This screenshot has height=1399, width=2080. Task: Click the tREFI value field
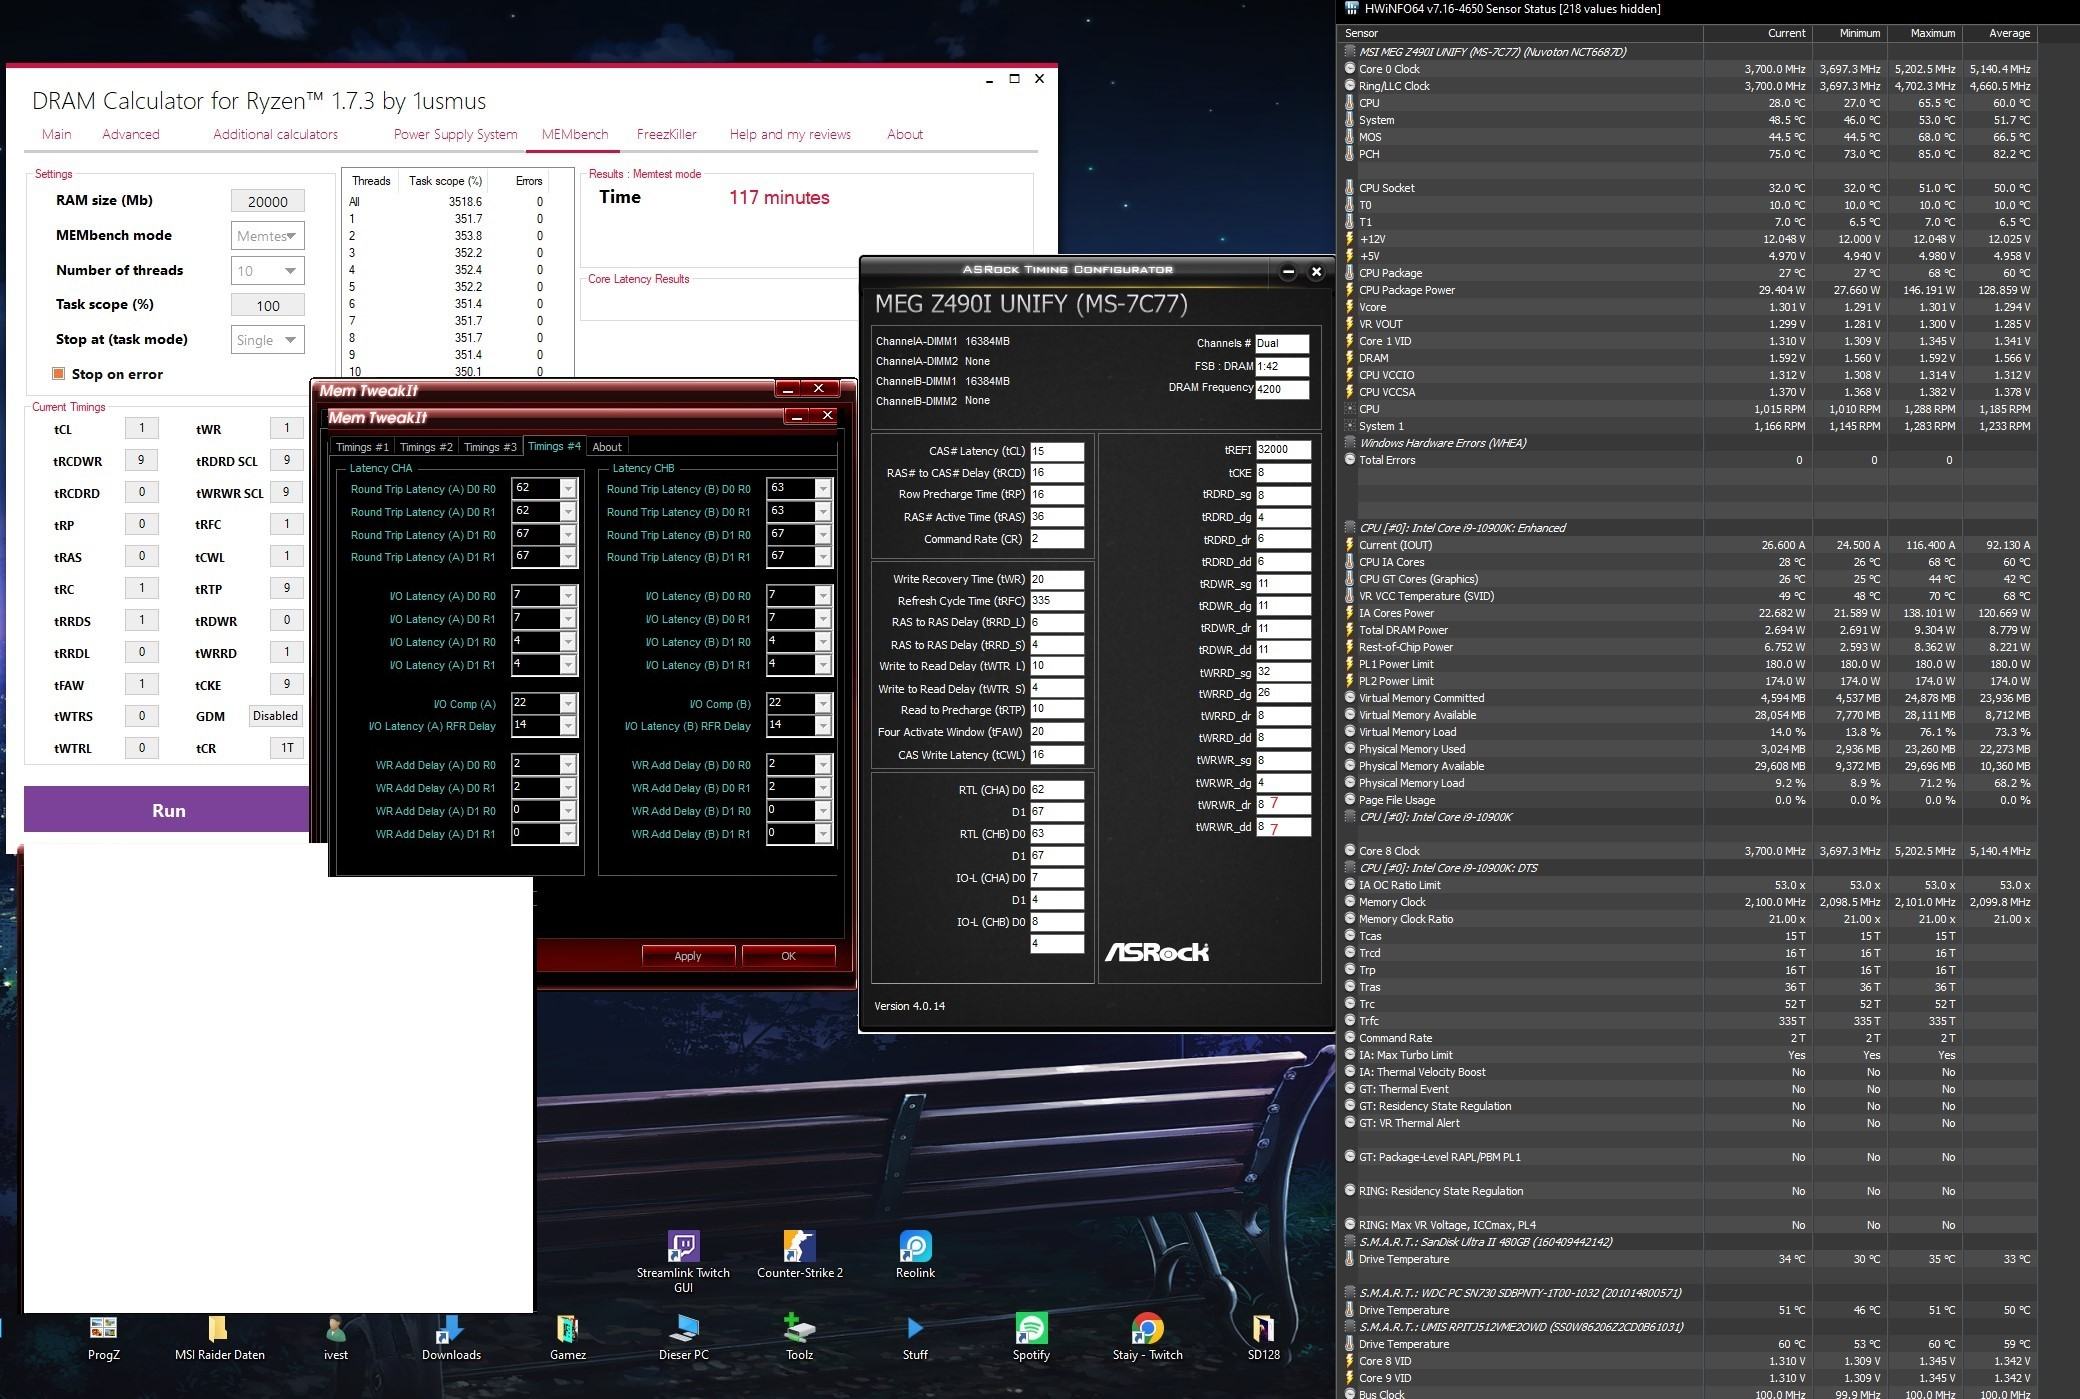[x=1282, y=450]
